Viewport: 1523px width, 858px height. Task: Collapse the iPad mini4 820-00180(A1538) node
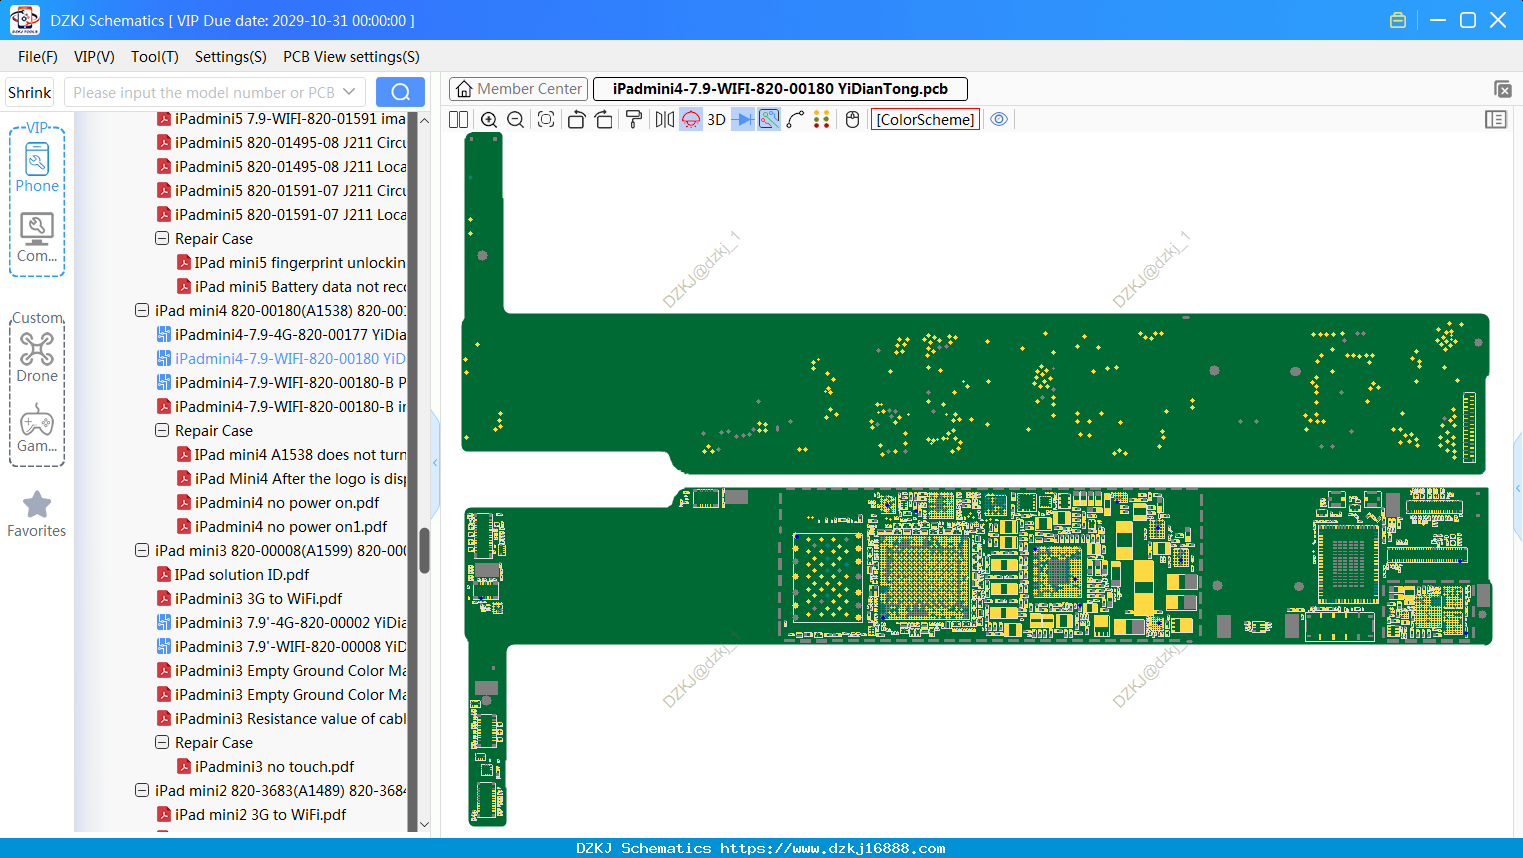pos(142,311)
